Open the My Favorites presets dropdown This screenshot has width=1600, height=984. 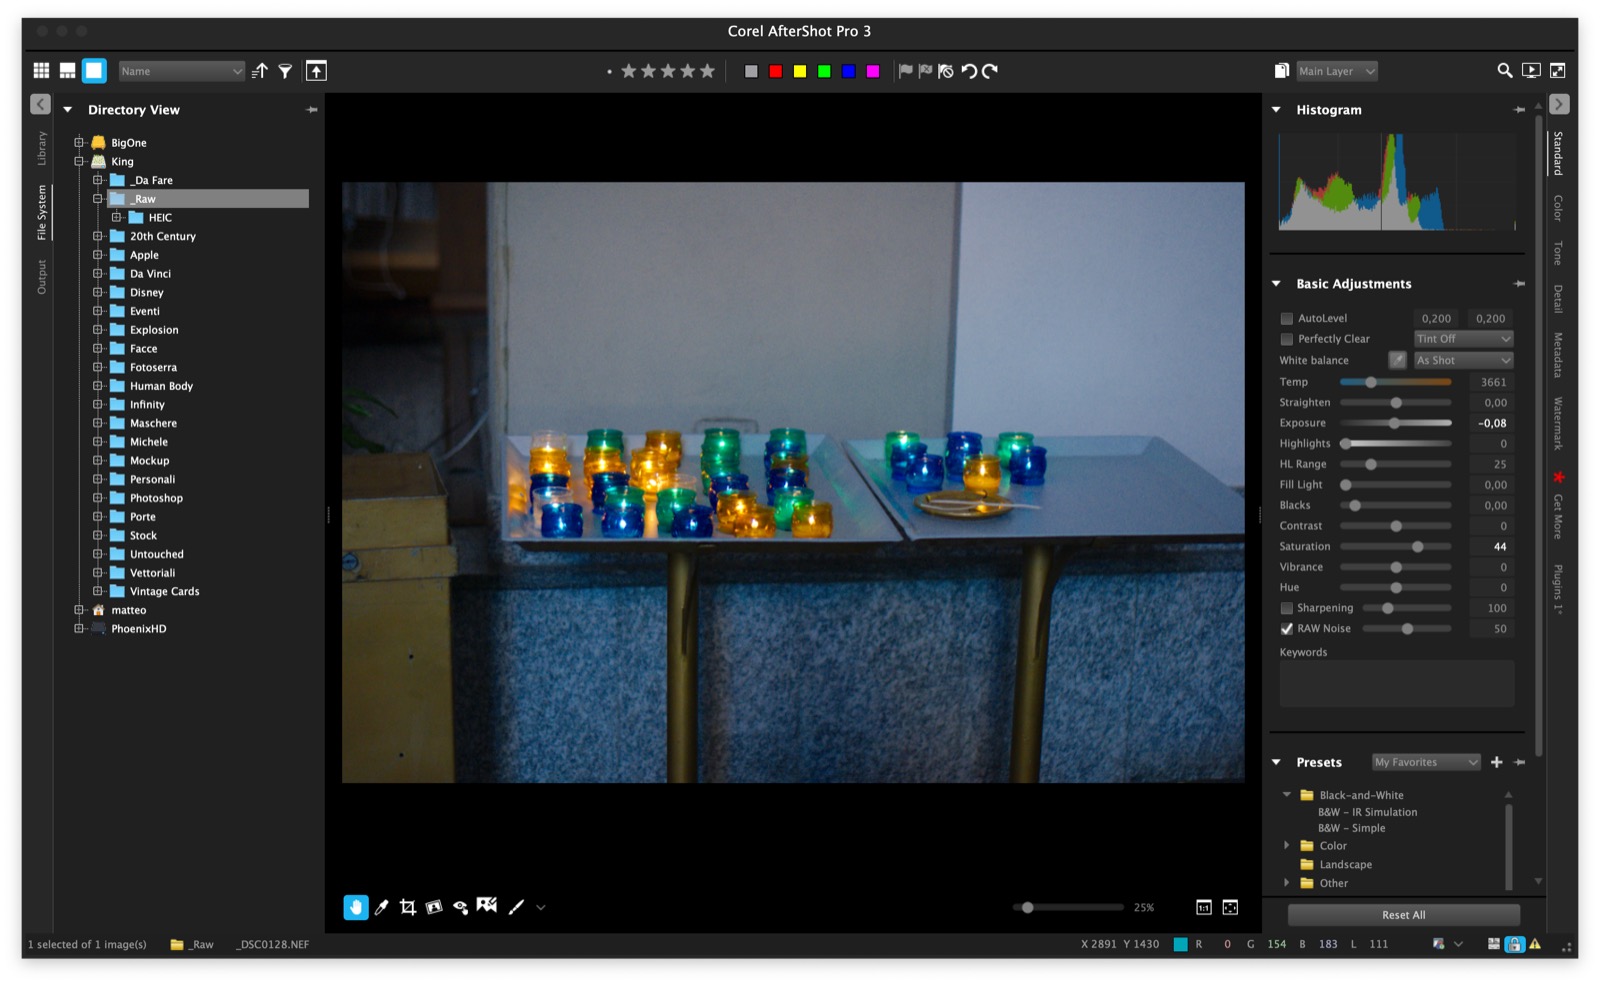pos(1425,762)
